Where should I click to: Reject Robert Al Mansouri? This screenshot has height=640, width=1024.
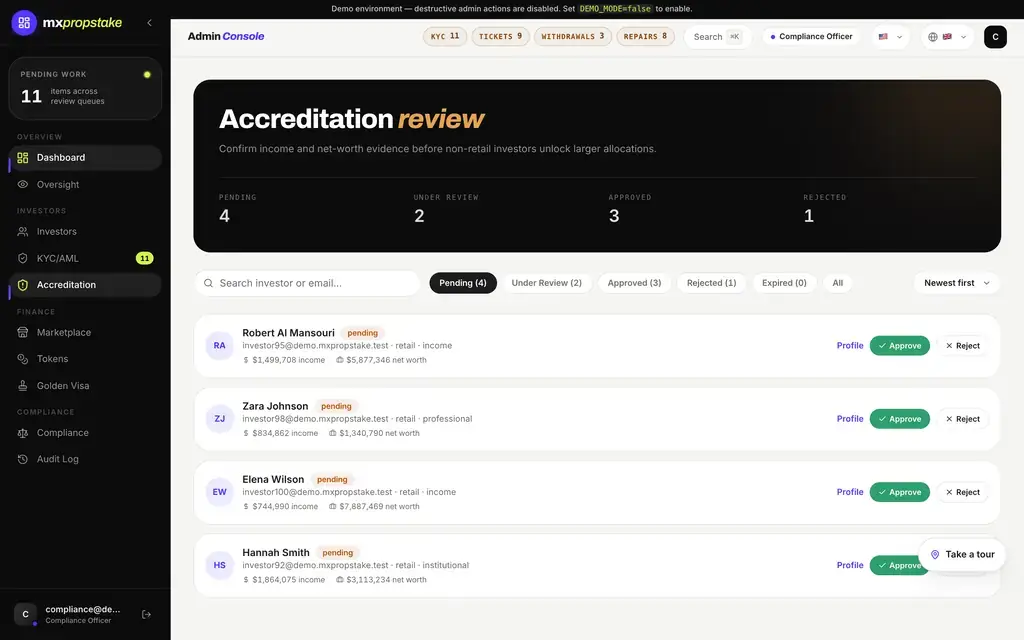coord(963,345)
